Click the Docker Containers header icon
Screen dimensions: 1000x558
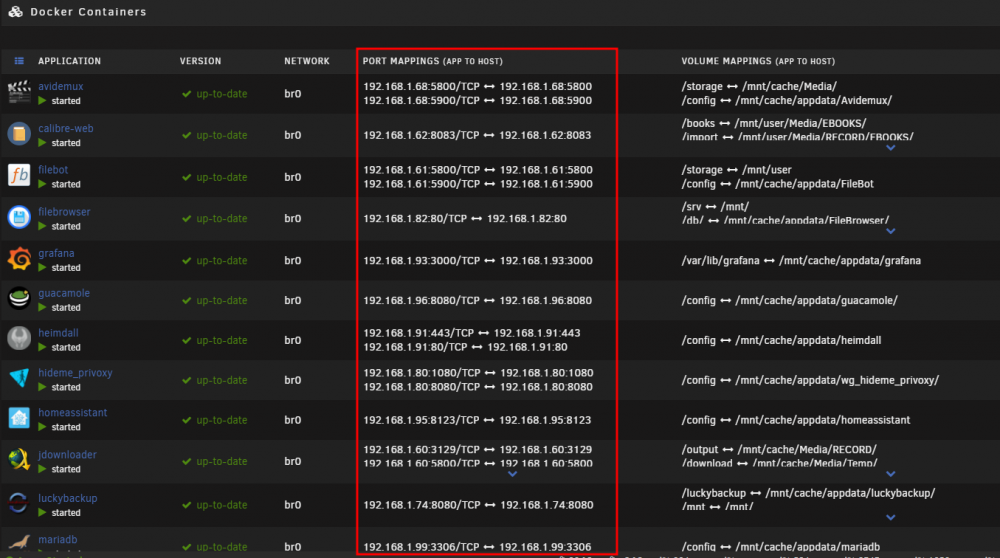(x=15, y=11)
